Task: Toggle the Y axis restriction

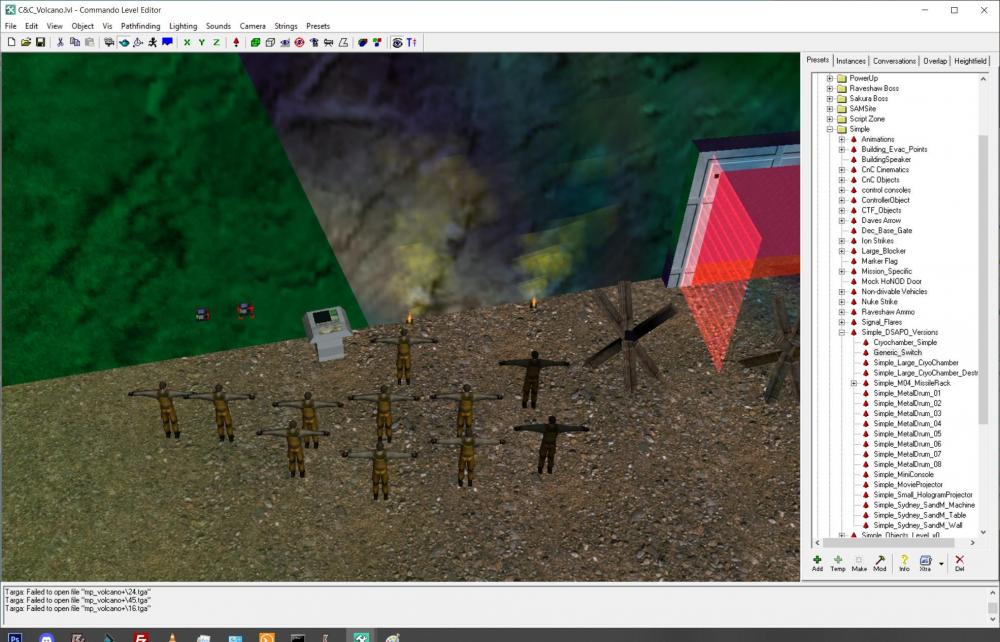Action: pos(201,42)
